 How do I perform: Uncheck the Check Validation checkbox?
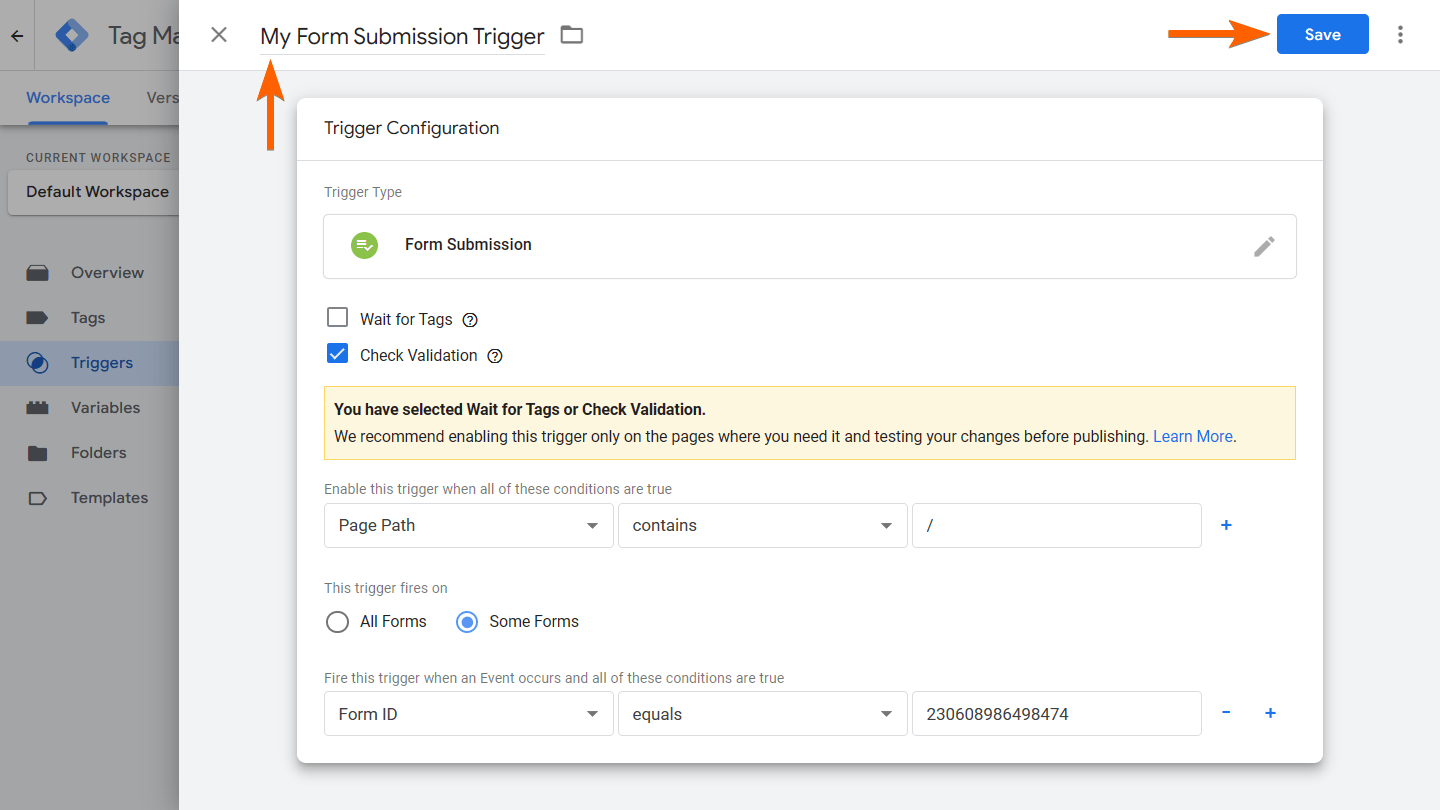[x=338, y=354]
